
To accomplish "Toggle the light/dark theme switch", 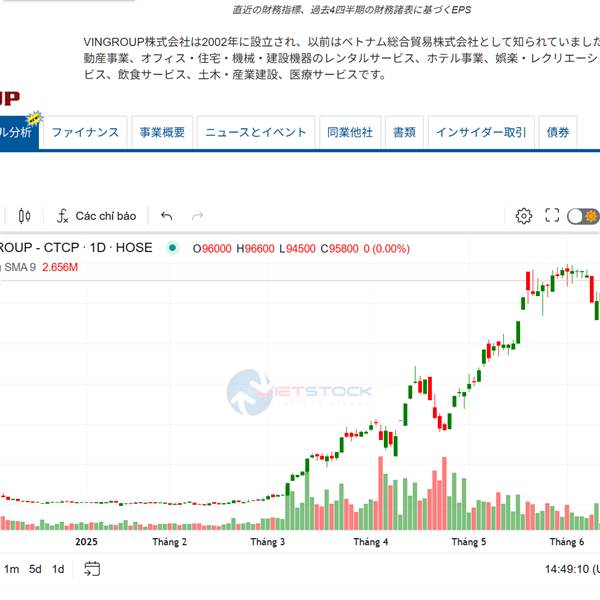I will pyautogui.click(x=583, y=216).
